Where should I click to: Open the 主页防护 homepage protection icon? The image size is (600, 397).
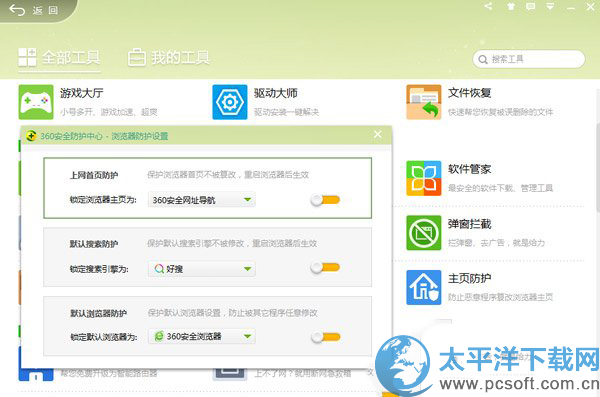(x=424, y=287)
